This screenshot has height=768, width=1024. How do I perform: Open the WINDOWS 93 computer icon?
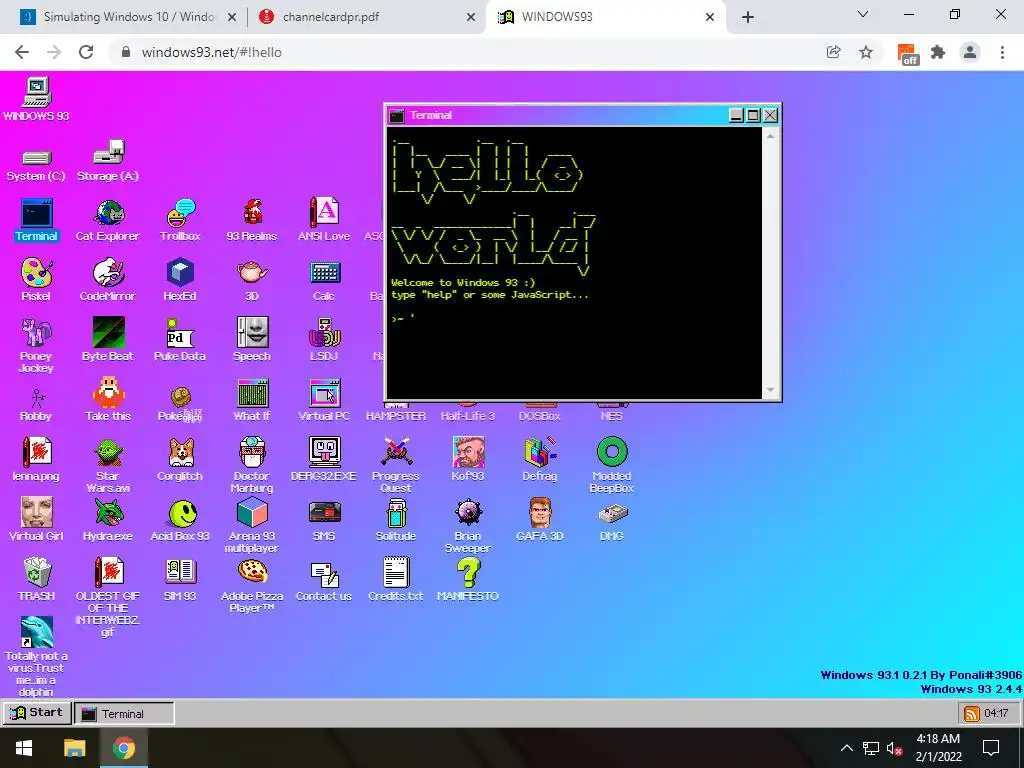coord(37,91)
